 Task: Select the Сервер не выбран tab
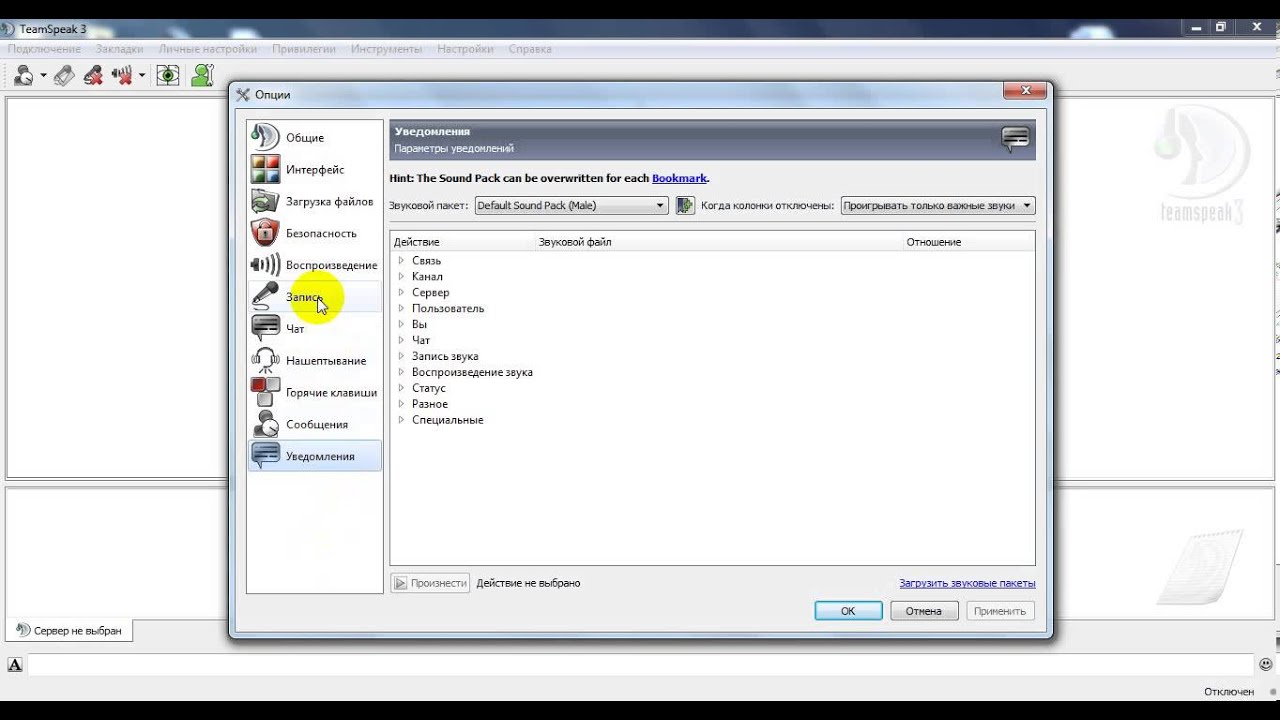click(70, 631)
